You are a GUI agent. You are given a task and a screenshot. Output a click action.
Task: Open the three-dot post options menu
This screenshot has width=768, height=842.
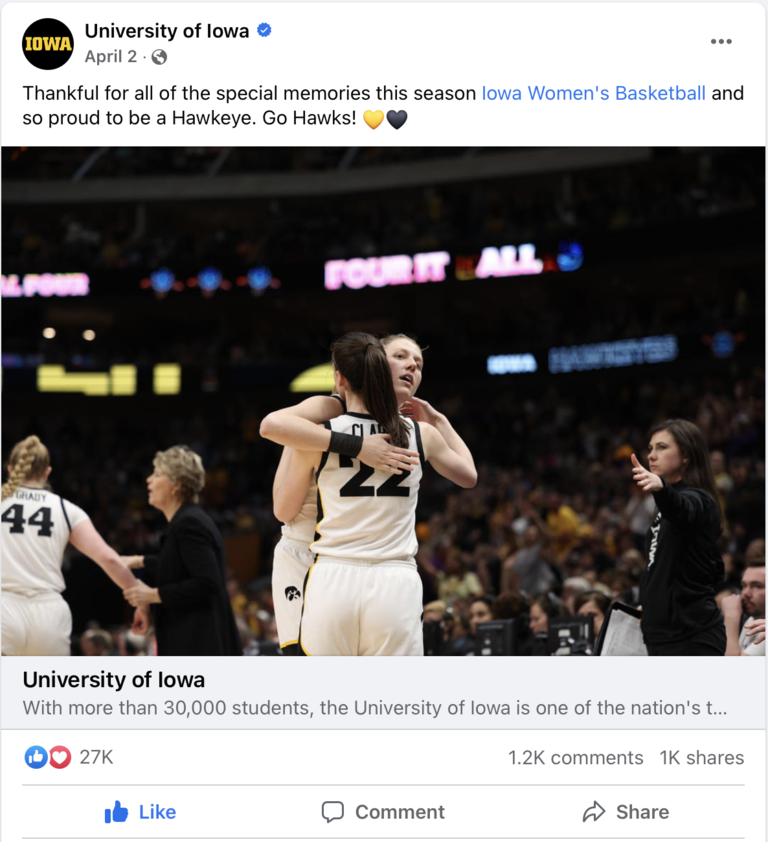721,41
